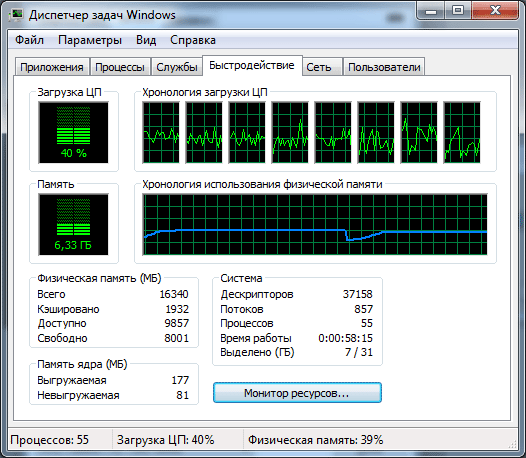Click the Кэшировано value 1932
This screenshot has width=526, height=458.
(x=177, y=309)
